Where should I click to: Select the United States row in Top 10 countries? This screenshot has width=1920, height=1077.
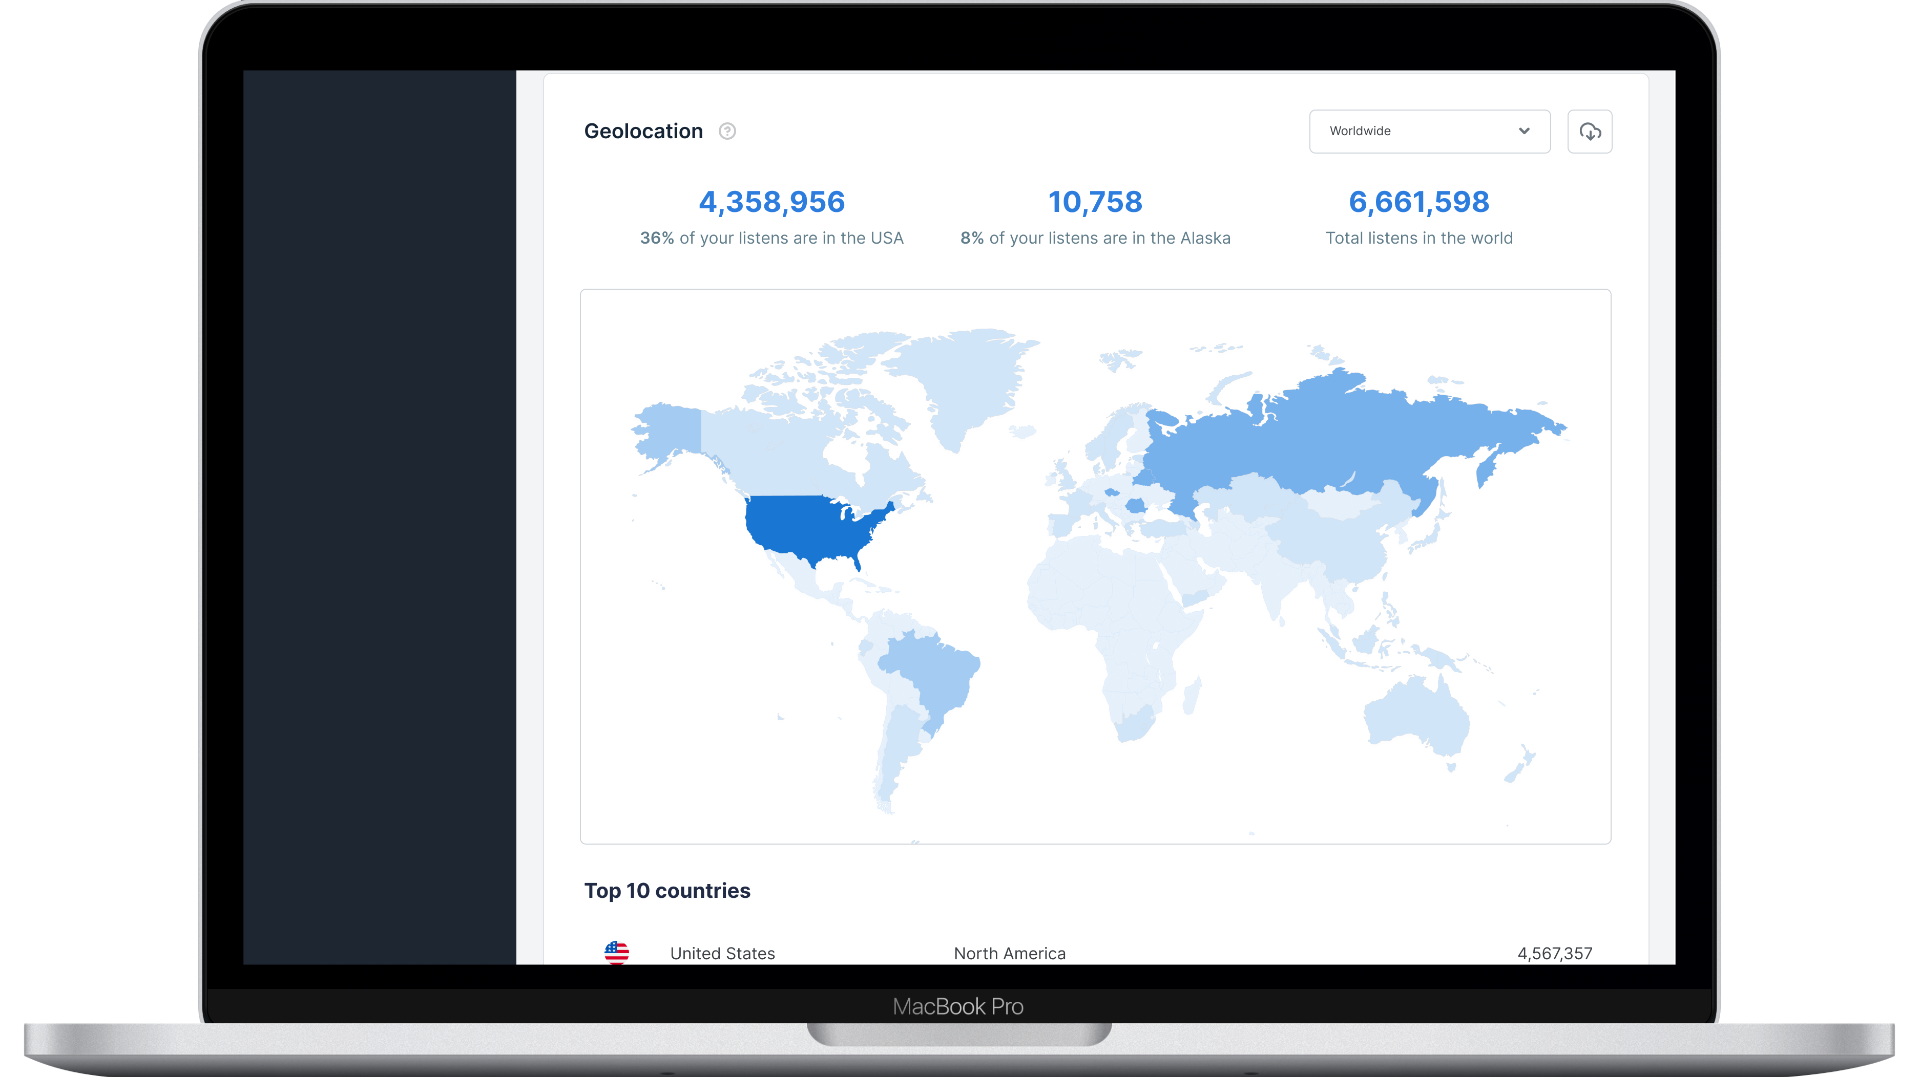pyautogui.click(x=1097, y=953)
